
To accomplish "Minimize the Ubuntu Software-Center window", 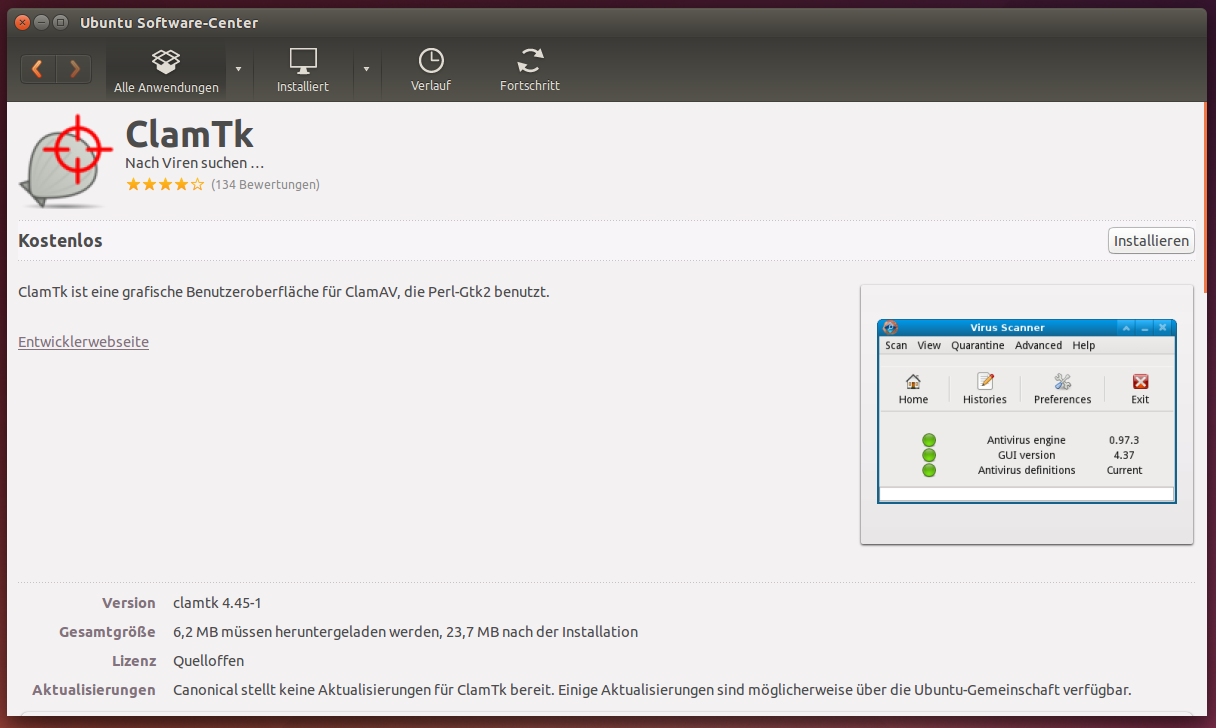I will coord(41,22).
